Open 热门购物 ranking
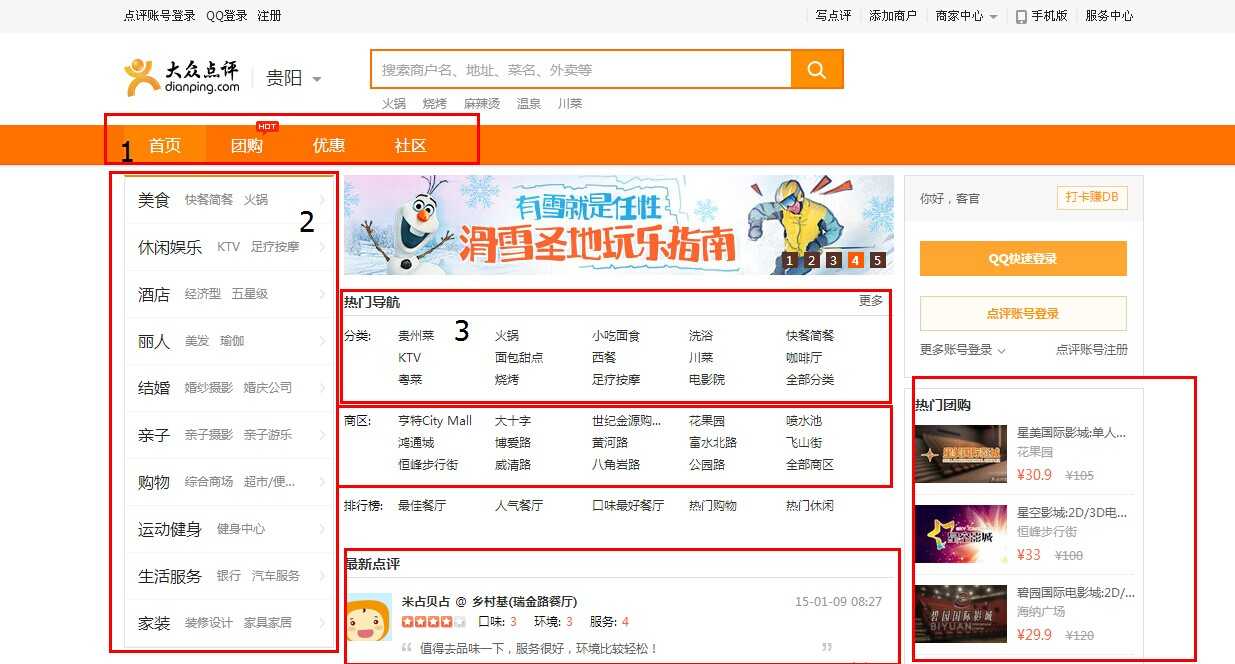1235x664 pixels. click(x=713, y=506)
